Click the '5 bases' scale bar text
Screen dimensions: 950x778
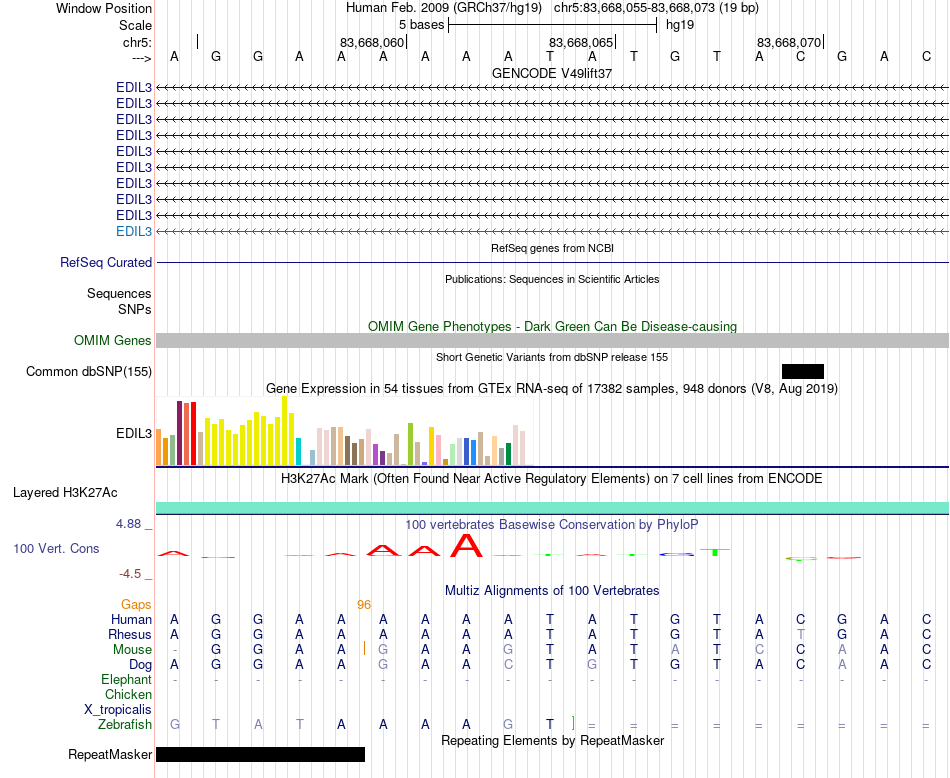pyautogui.click(x=422, y=25)
